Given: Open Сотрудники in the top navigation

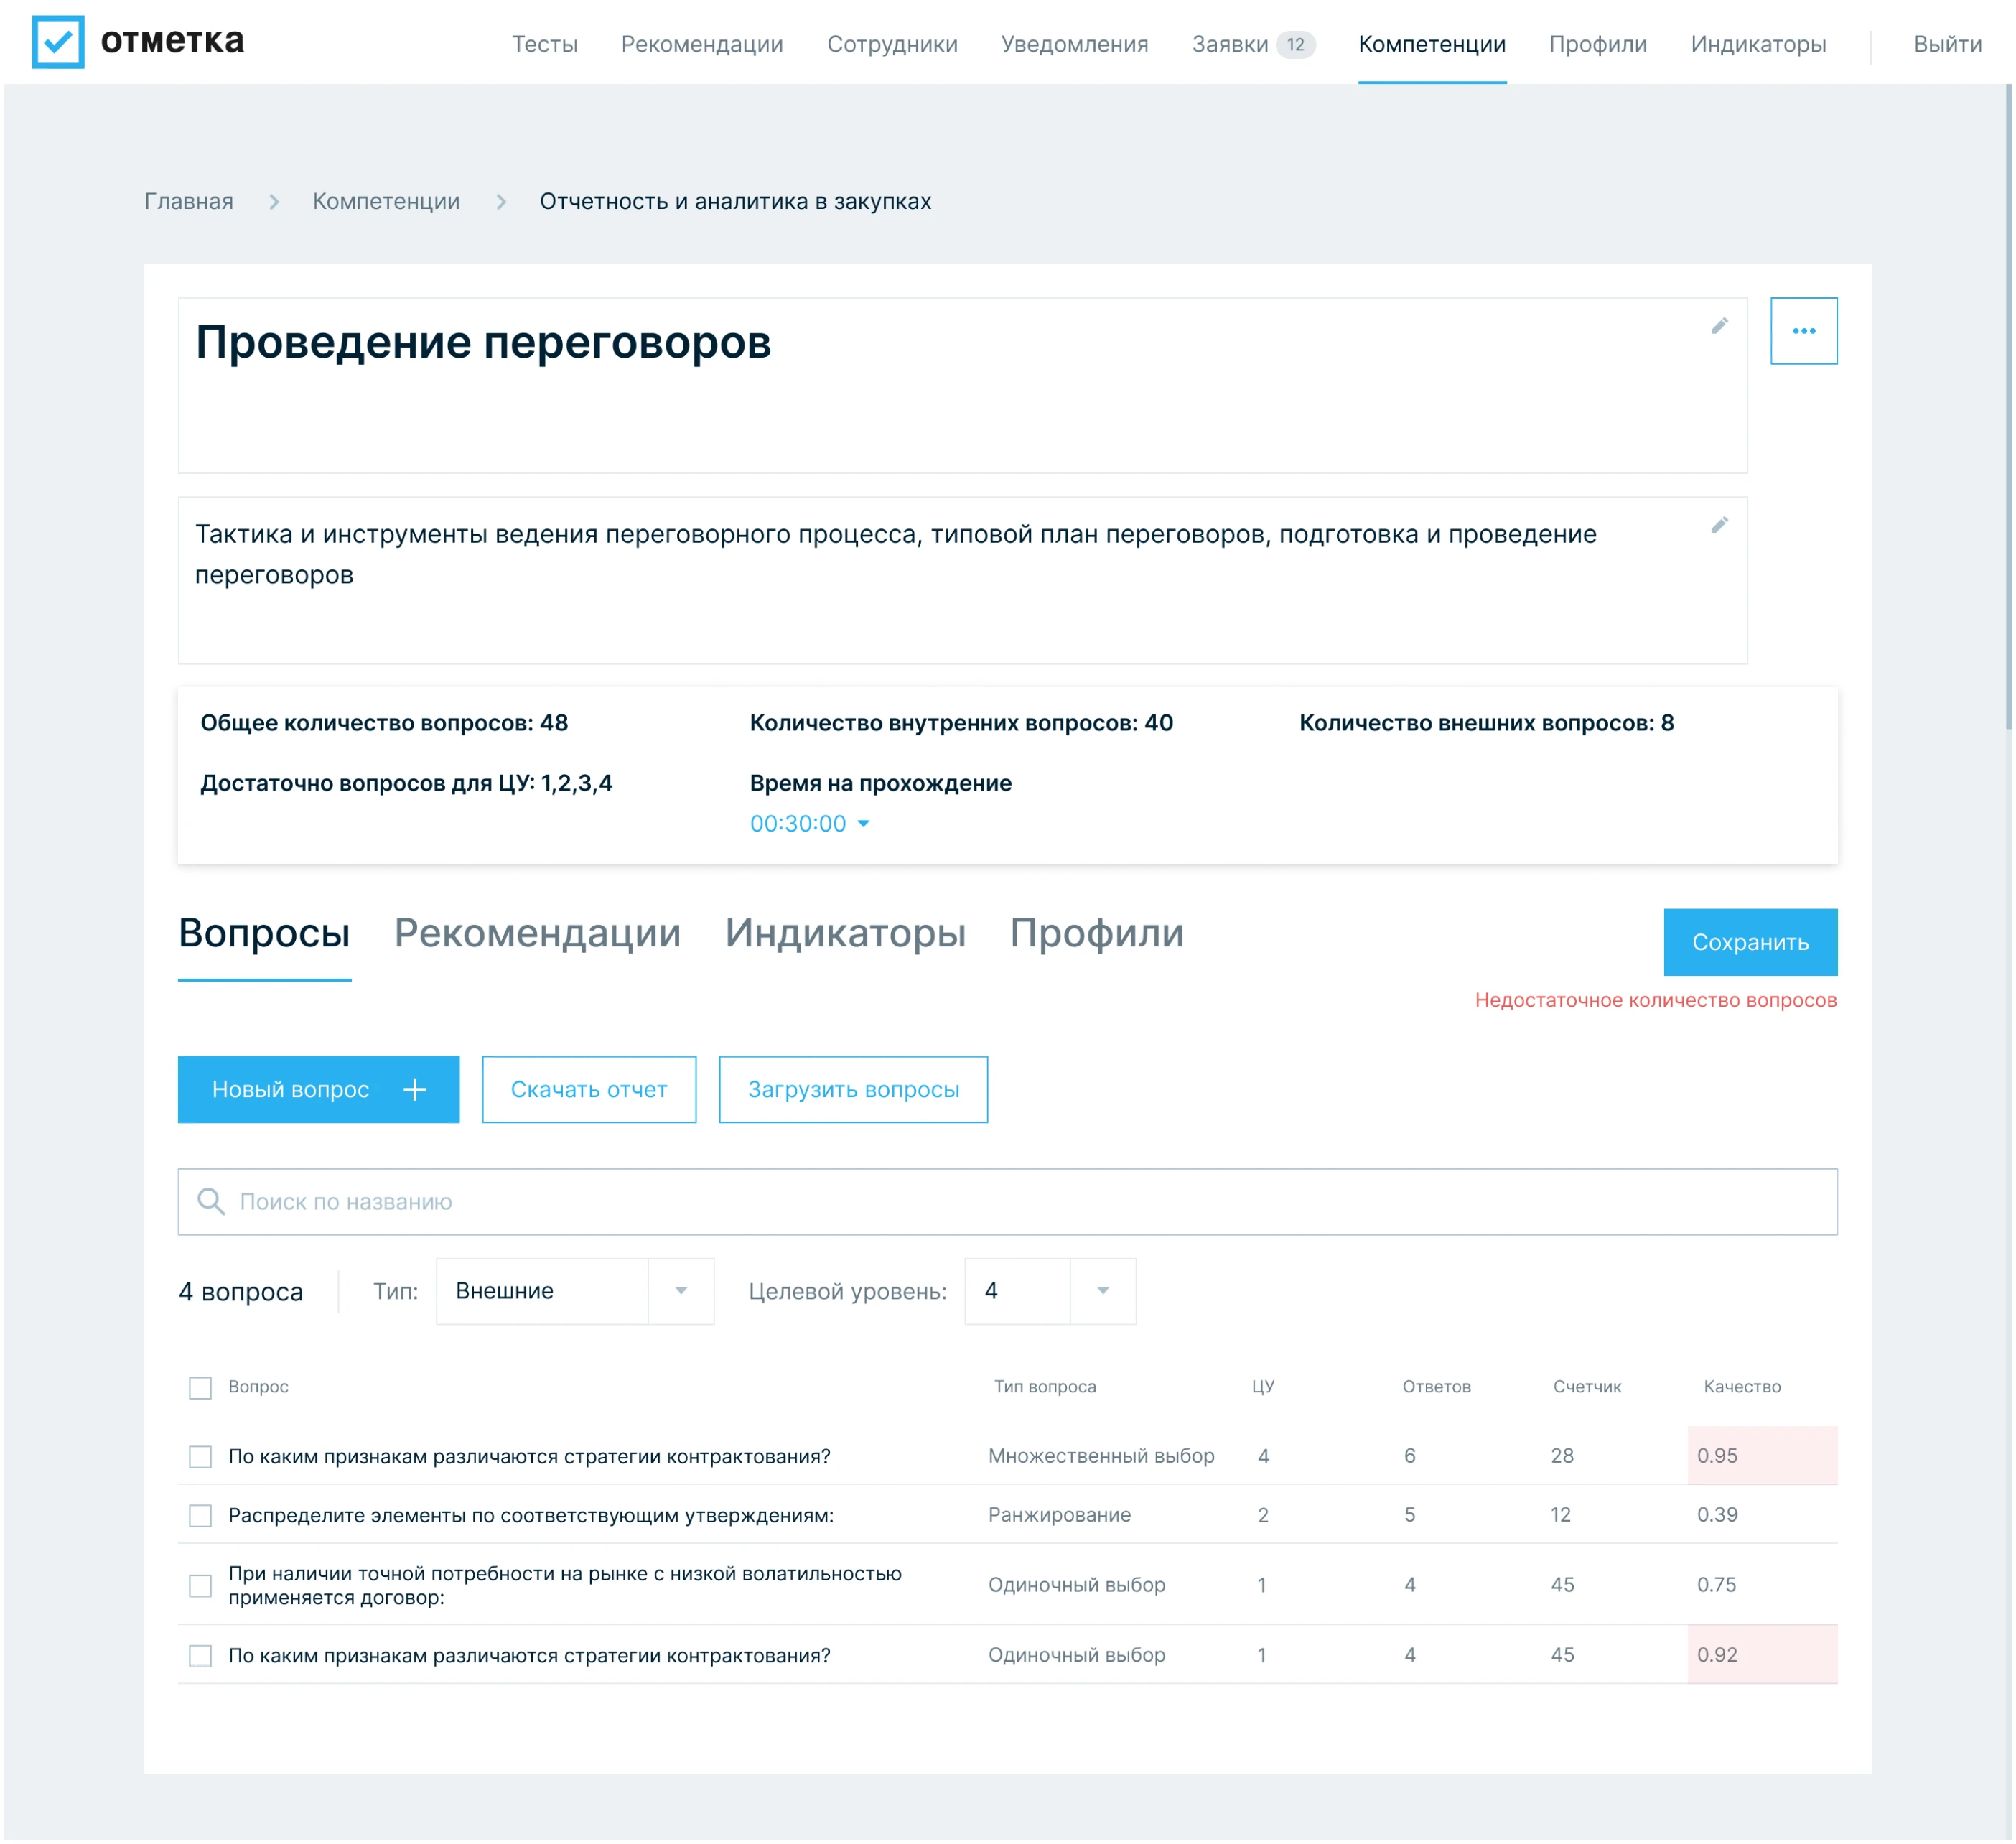Looking at the screenshot, I should (891, 44).
